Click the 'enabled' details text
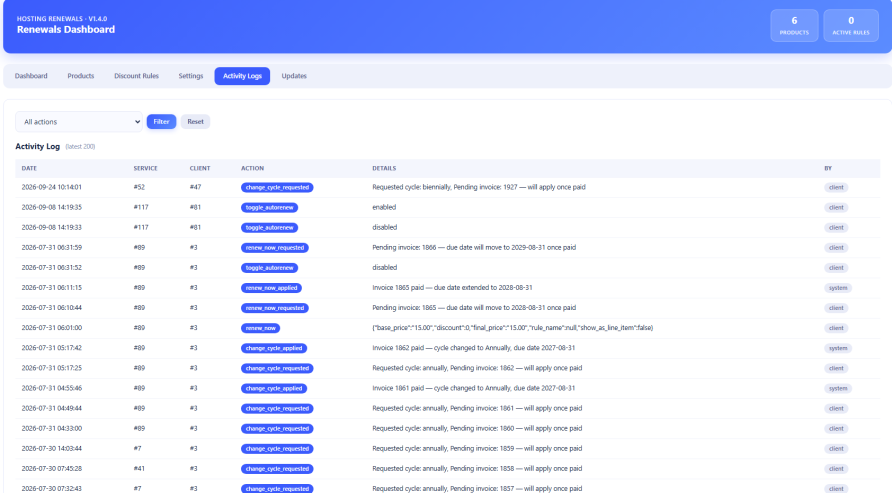This screenshot has width=892, height=493. click(384, 207)
